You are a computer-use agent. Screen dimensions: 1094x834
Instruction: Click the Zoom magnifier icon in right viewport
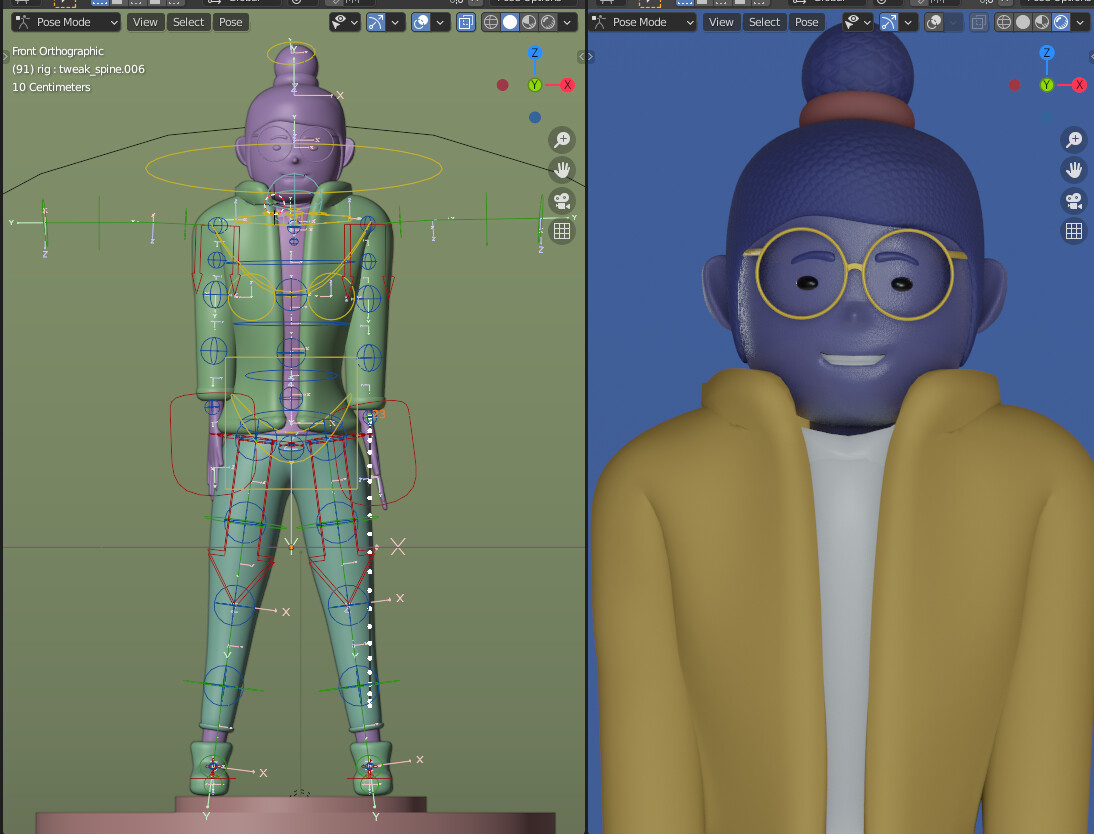click(x=1073, y=140)
